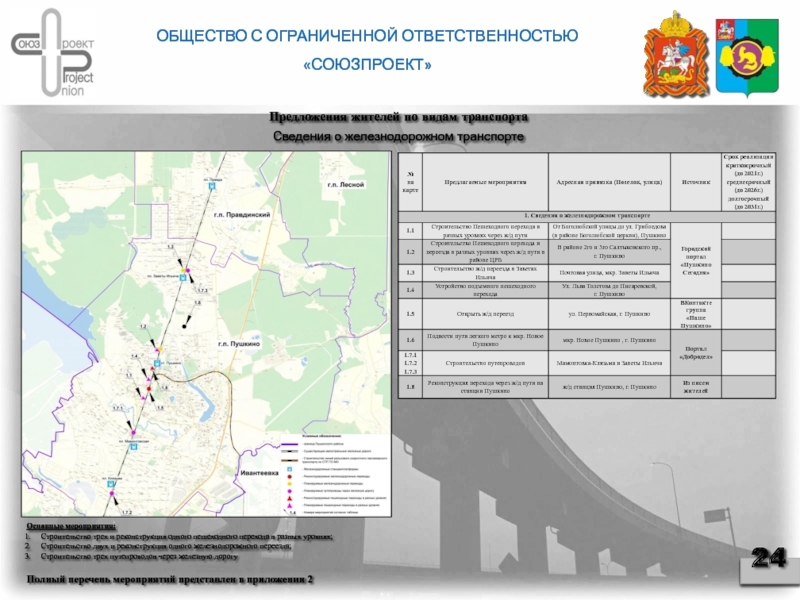The height and width of the screenshot is (600, 800).
Task: Click the slide number 24
Action: pyautogui.click(x=768, y=558)
